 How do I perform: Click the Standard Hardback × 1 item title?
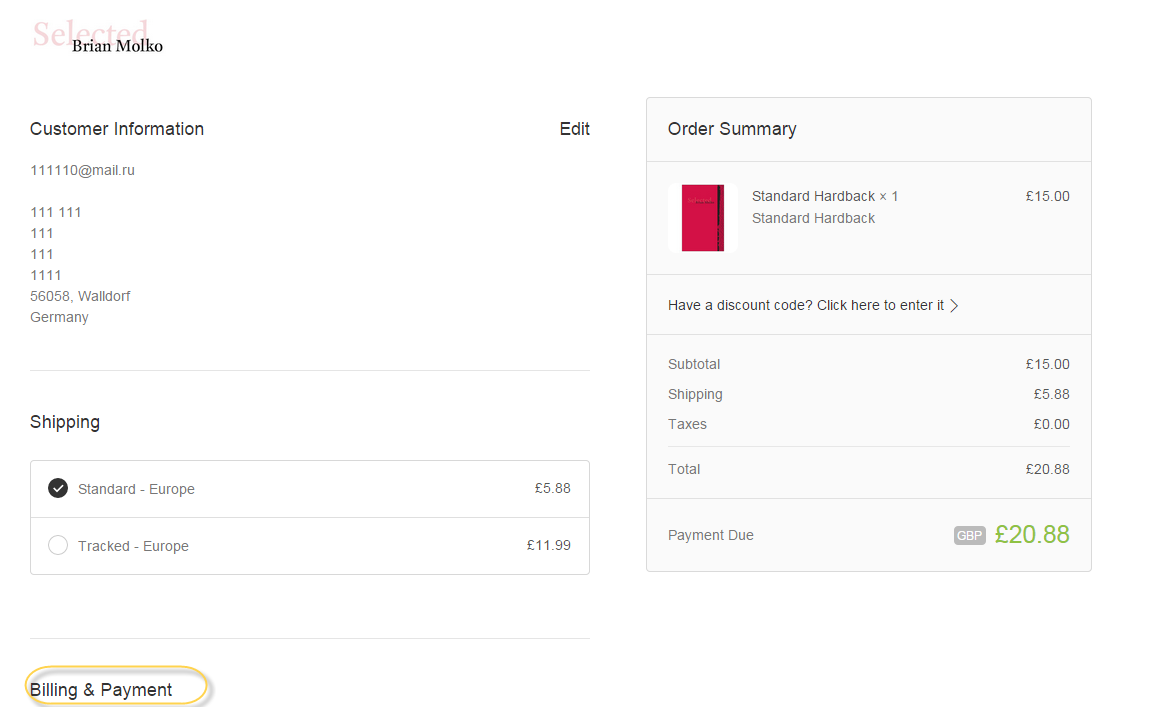pos(824,196)
